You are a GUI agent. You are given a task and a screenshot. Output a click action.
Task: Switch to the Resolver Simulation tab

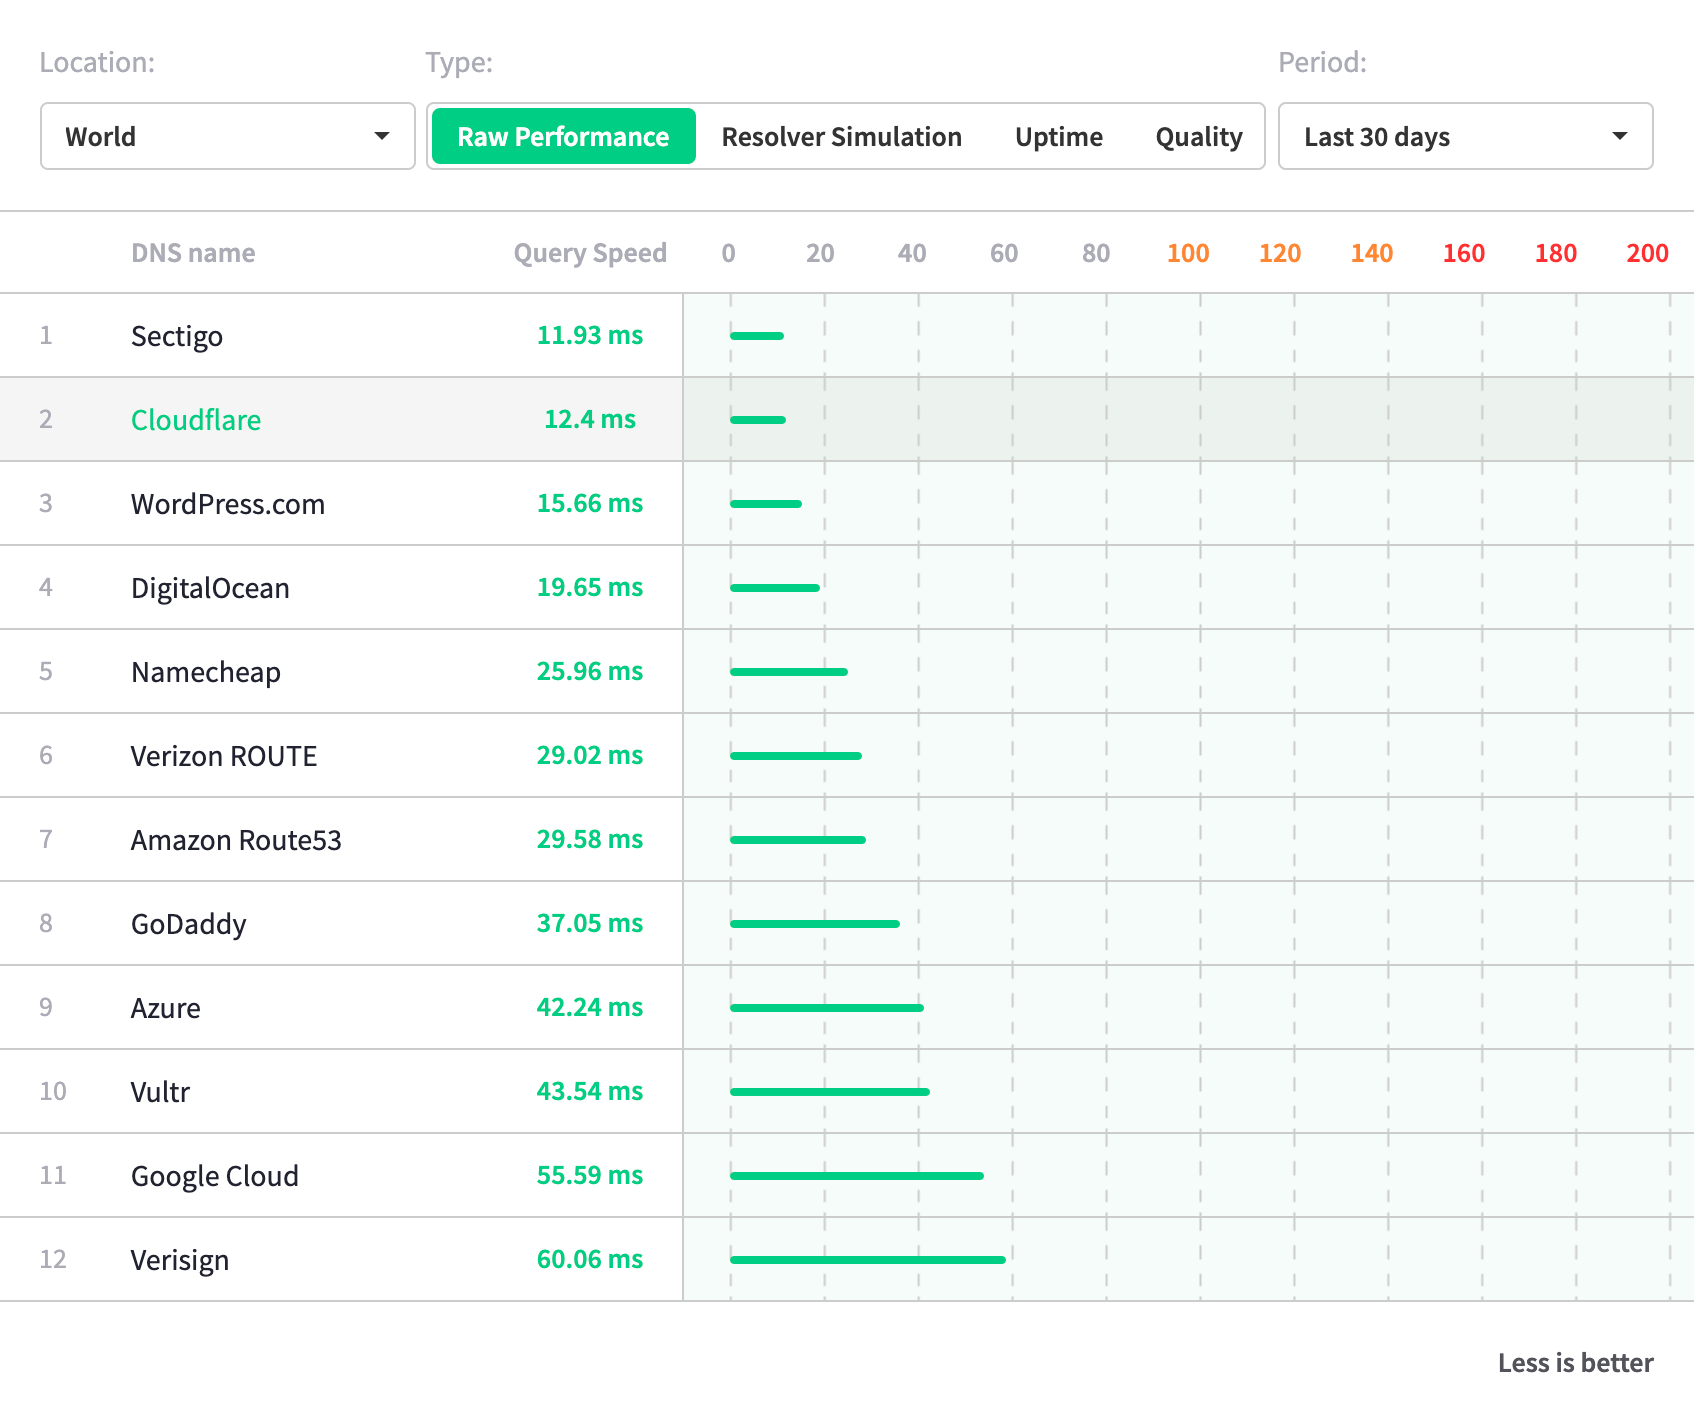point(841,136)
